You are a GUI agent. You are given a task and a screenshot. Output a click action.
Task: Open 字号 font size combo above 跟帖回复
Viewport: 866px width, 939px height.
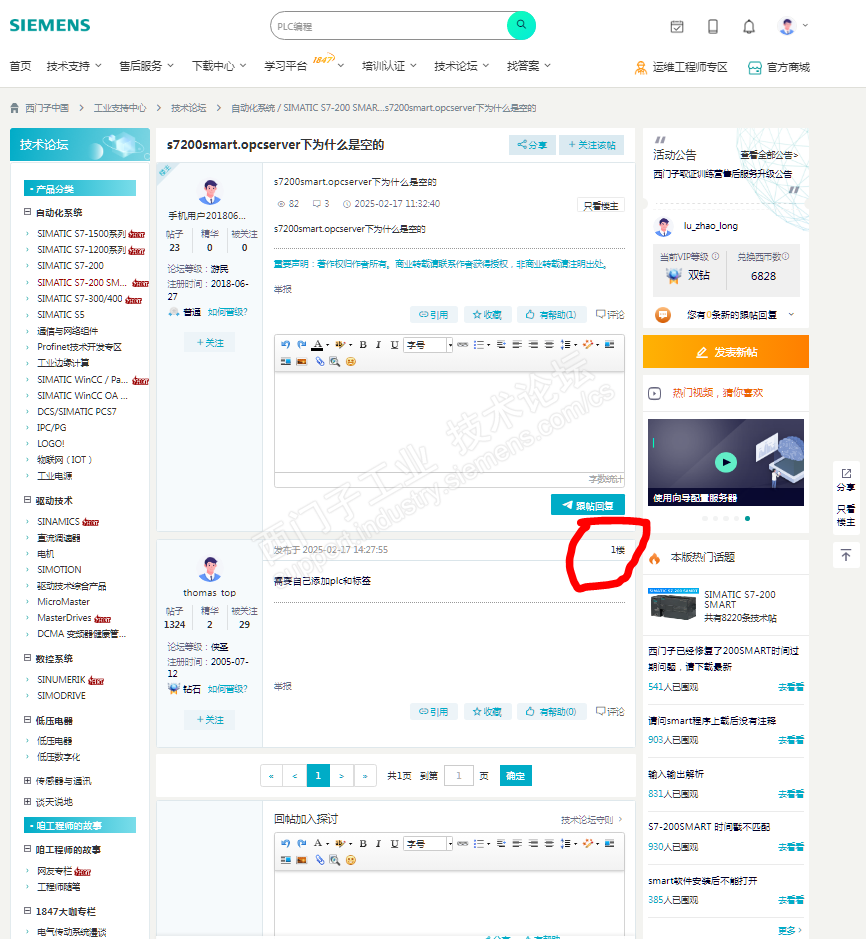tap(428, 345)
